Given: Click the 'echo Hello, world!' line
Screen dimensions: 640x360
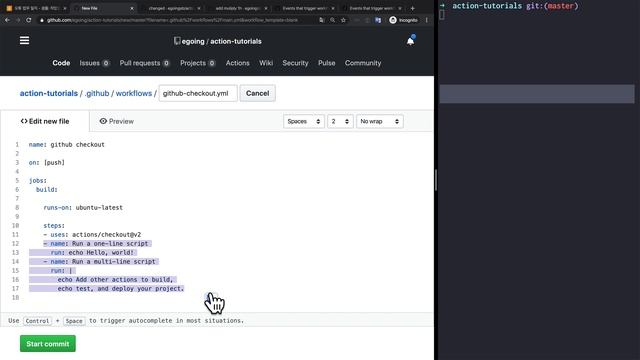Looking at the screenshot, I should pos(92,252).
